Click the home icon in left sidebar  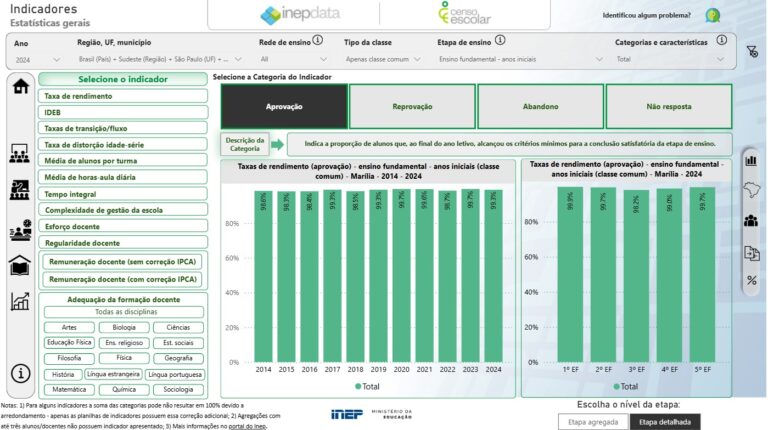(x=19, y=86)
